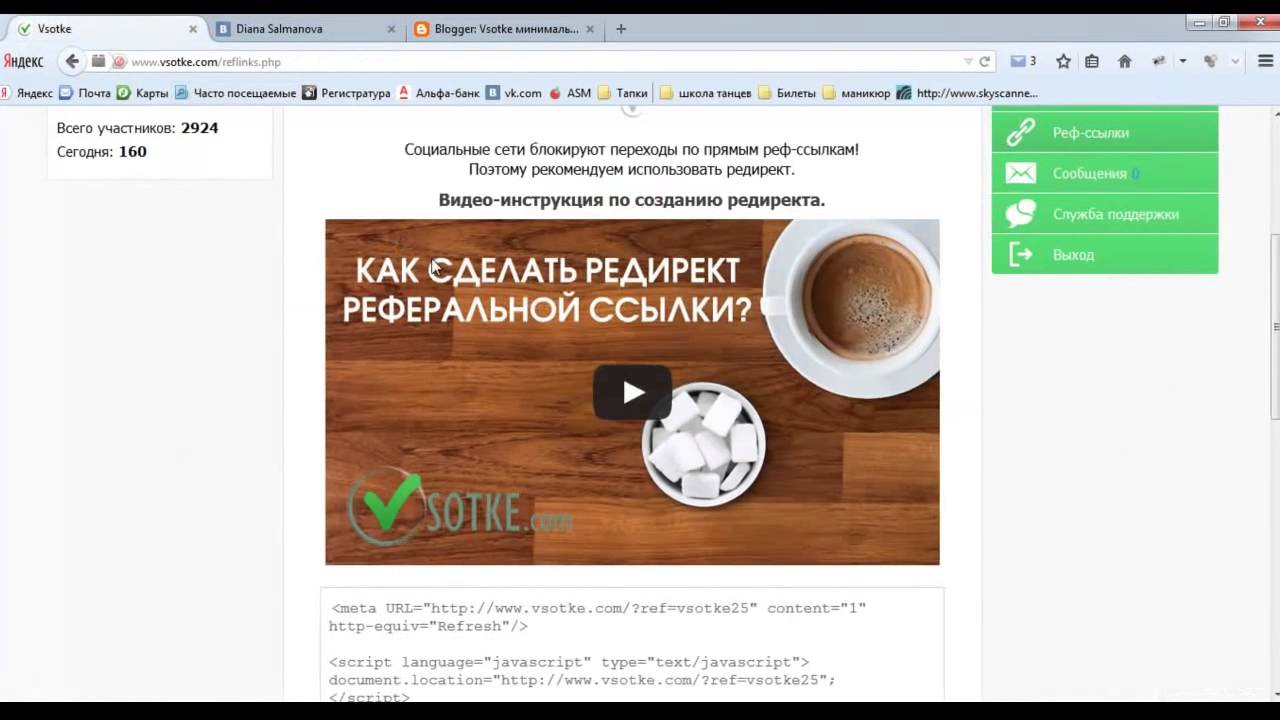The width and height of the screenshot is (1280, 720).
Task: Reload the page with the refresh icon
Action: tap(984, 61)
